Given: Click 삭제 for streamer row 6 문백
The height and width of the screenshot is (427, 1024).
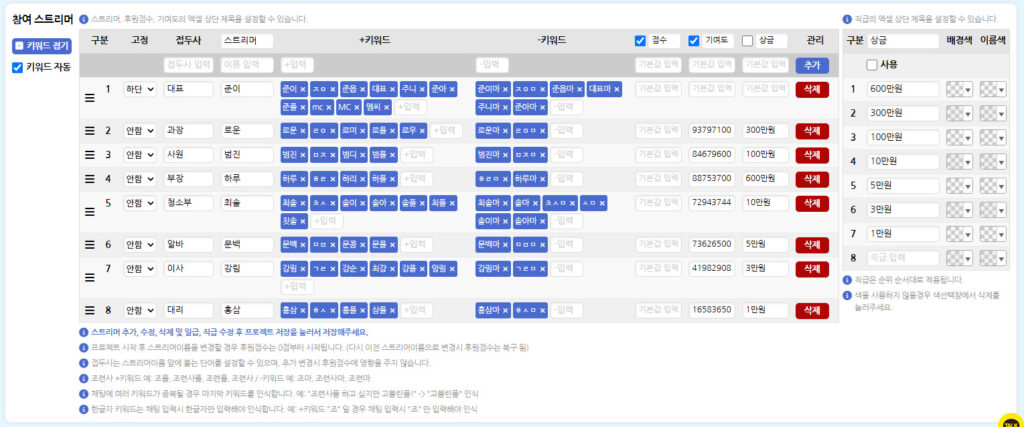Looking at the screenshot, I should pyautogui.click(x=812, y=245).
